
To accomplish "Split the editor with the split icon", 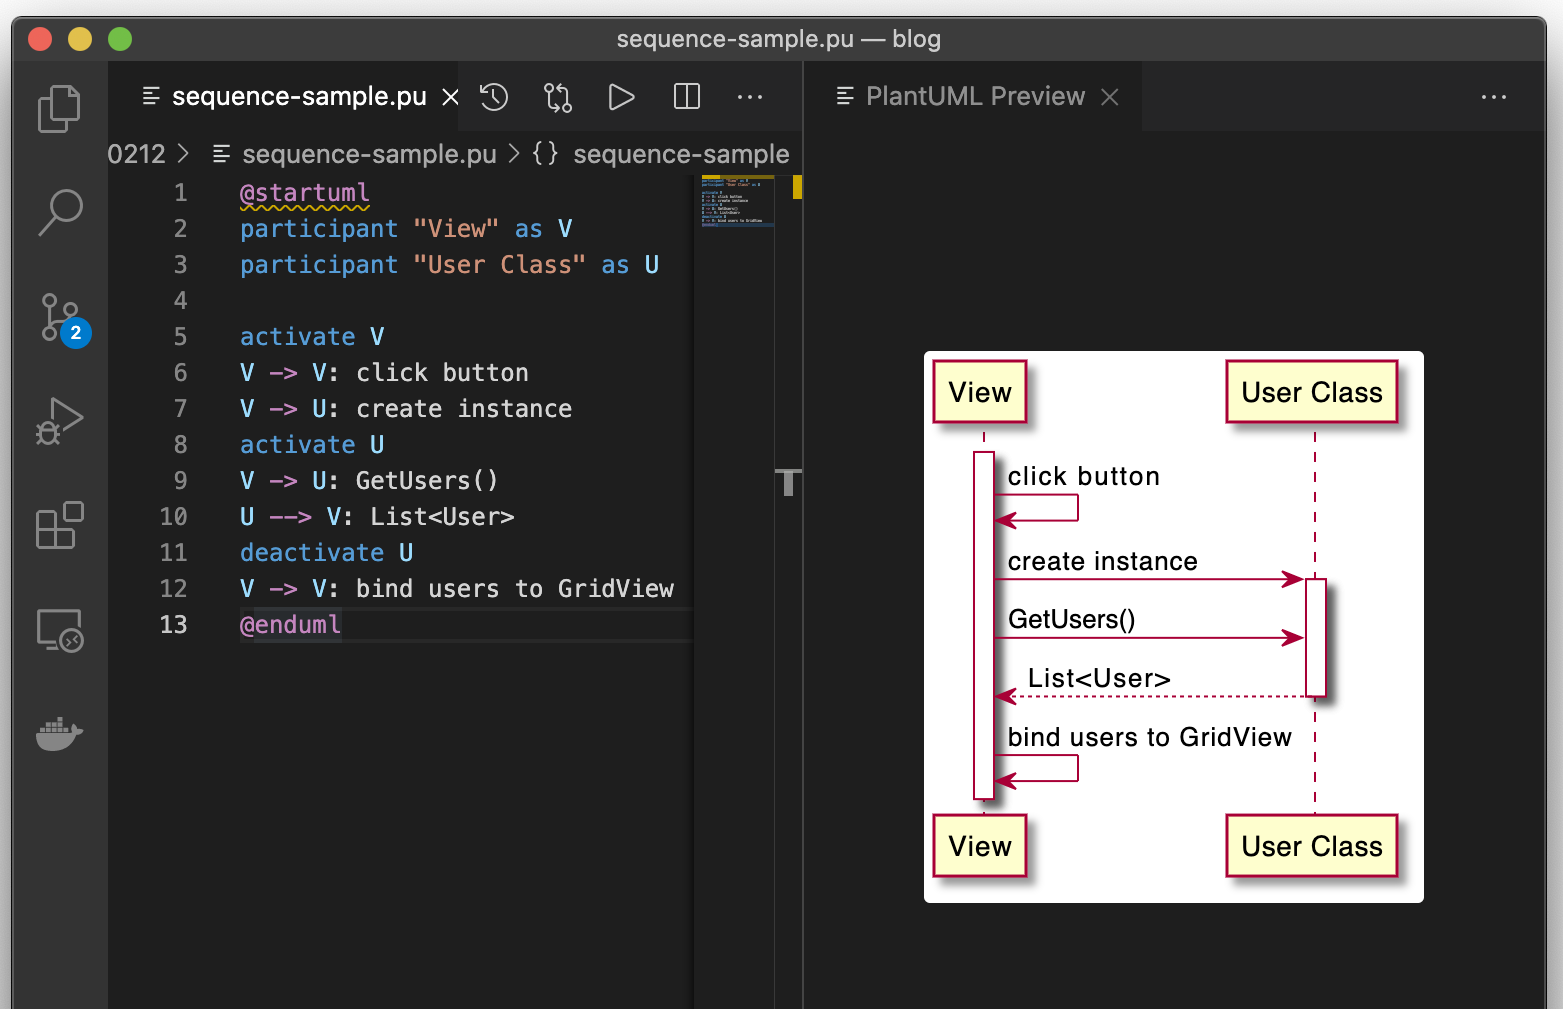I will point(686,96).
